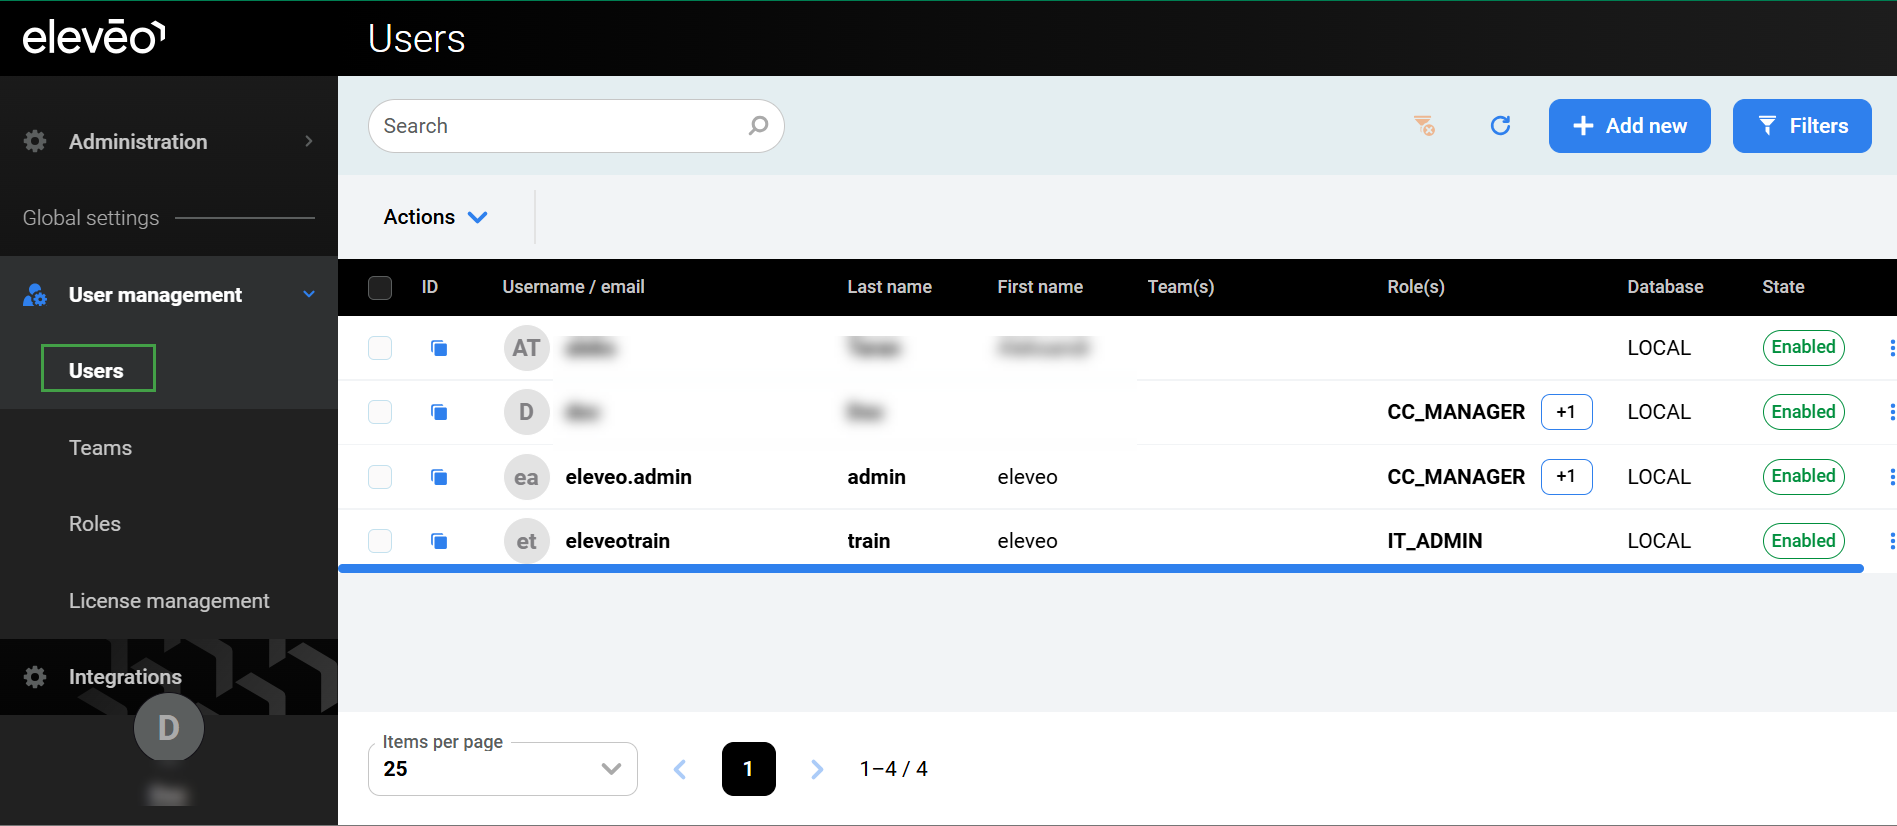
Task: Click the search magnifier icon
Action: (x=758, y=126)
